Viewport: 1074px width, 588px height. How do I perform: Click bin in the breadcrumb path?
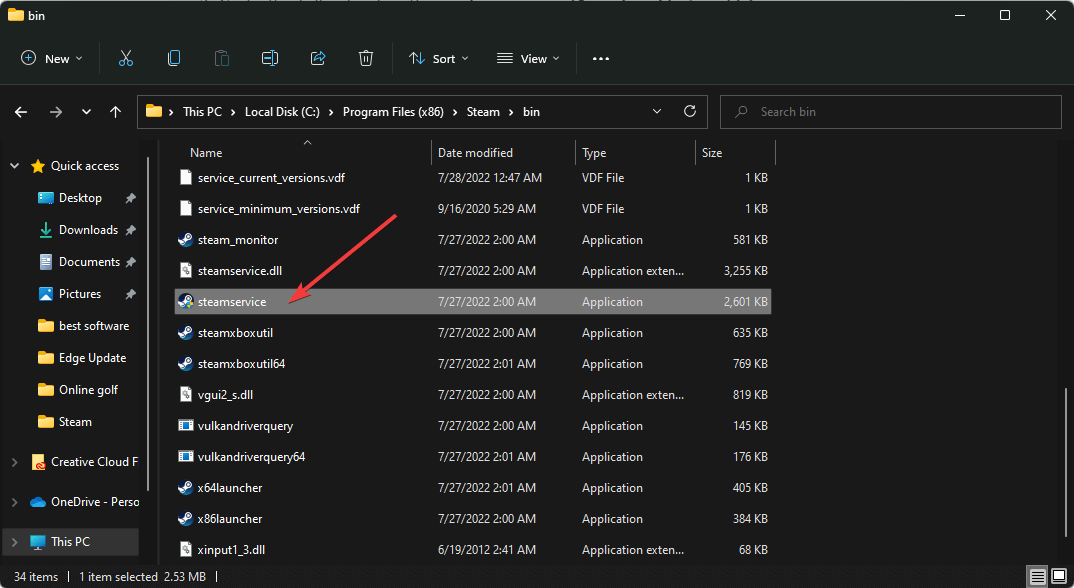[532, 112]
